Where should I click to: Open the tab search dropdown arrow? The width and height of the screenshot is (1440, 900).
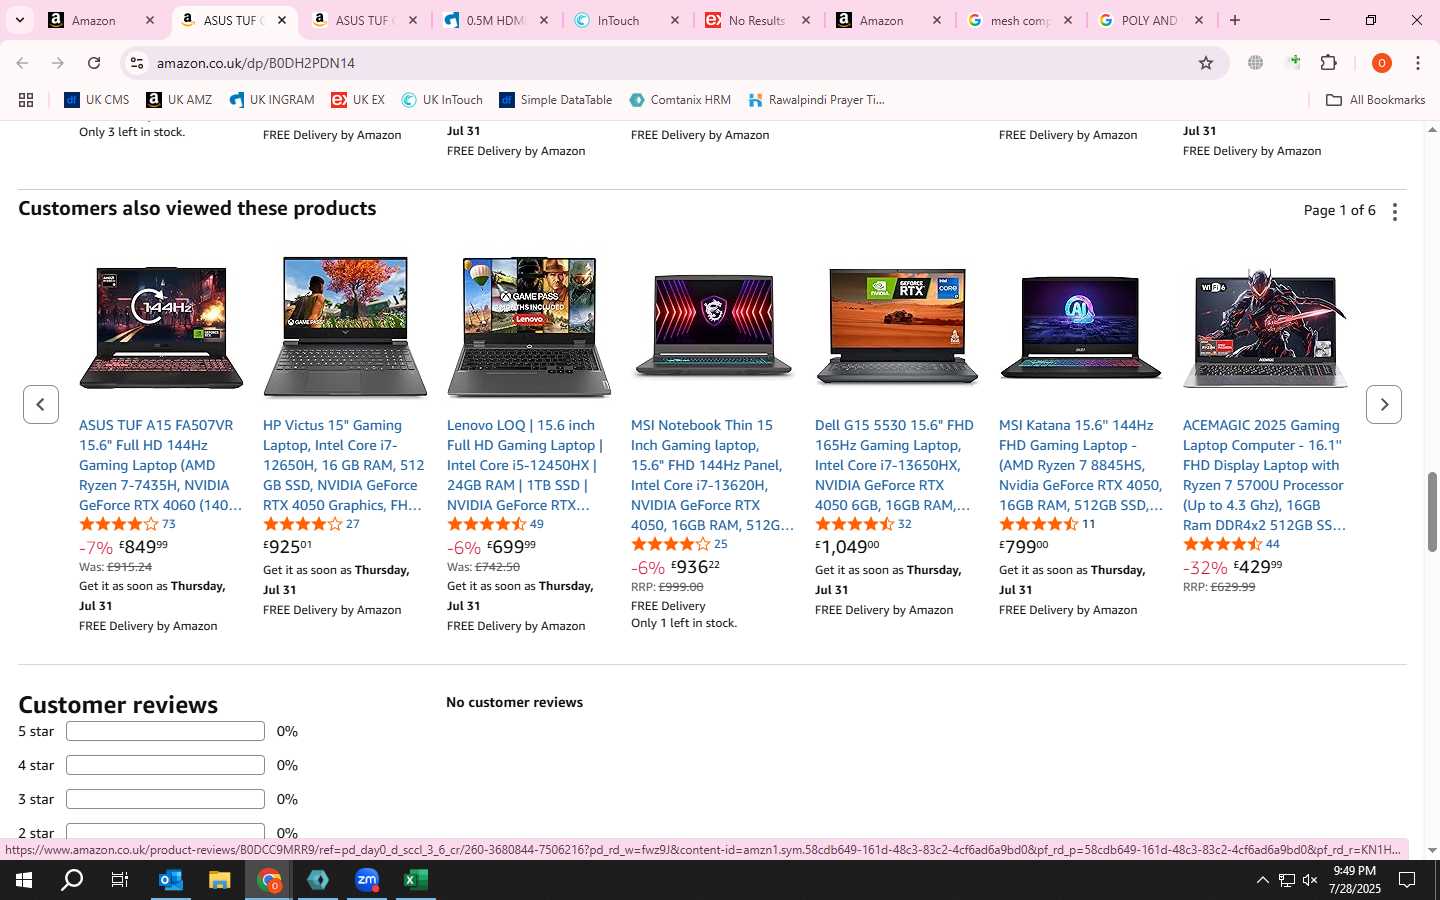click(19, 20)
